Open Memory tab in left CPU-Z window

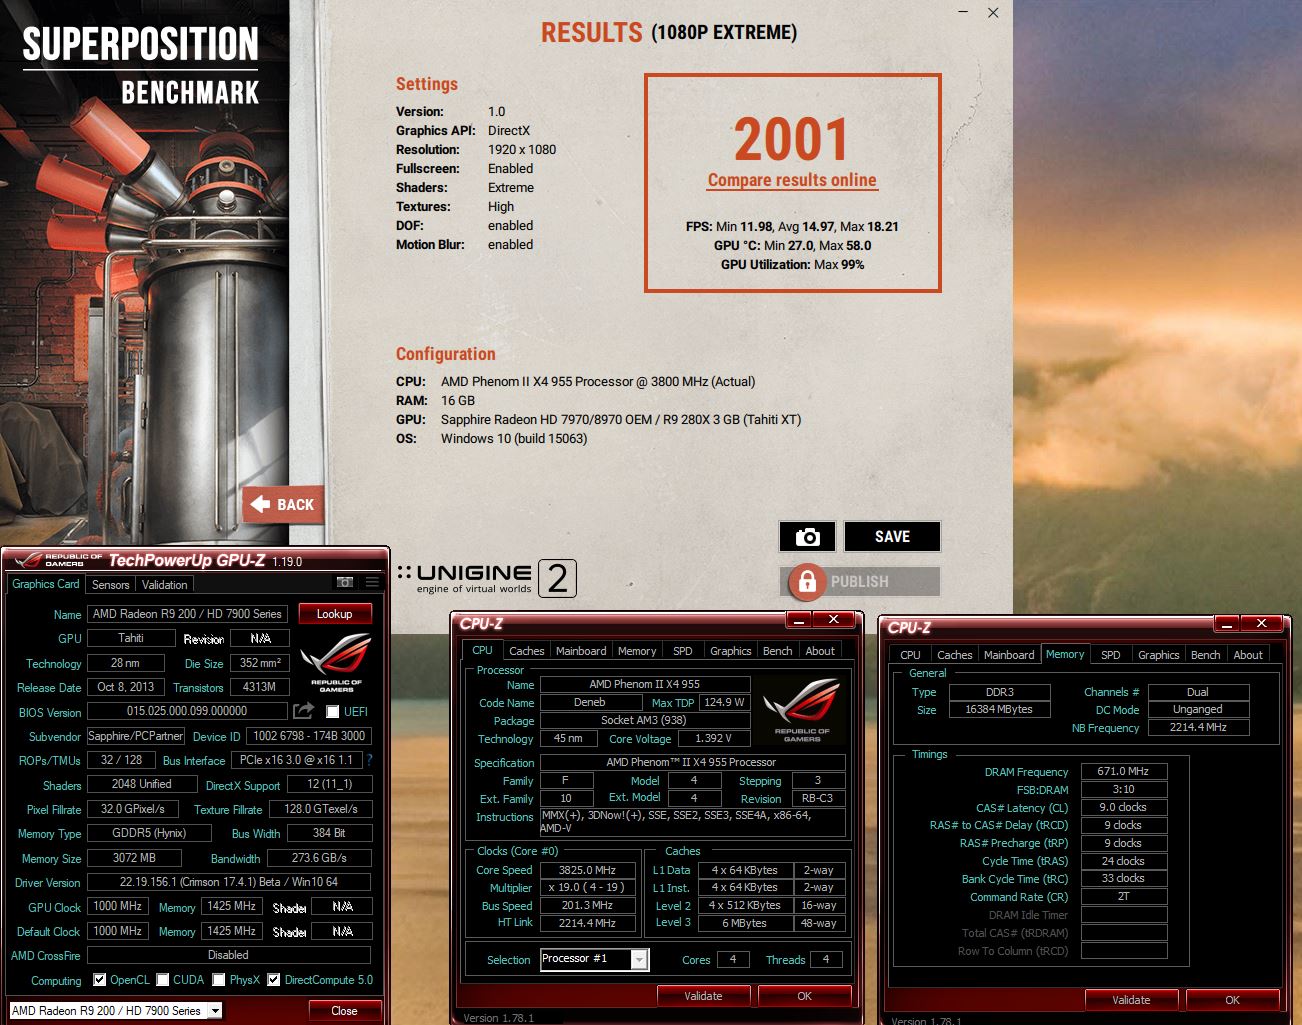click(637, 651)
